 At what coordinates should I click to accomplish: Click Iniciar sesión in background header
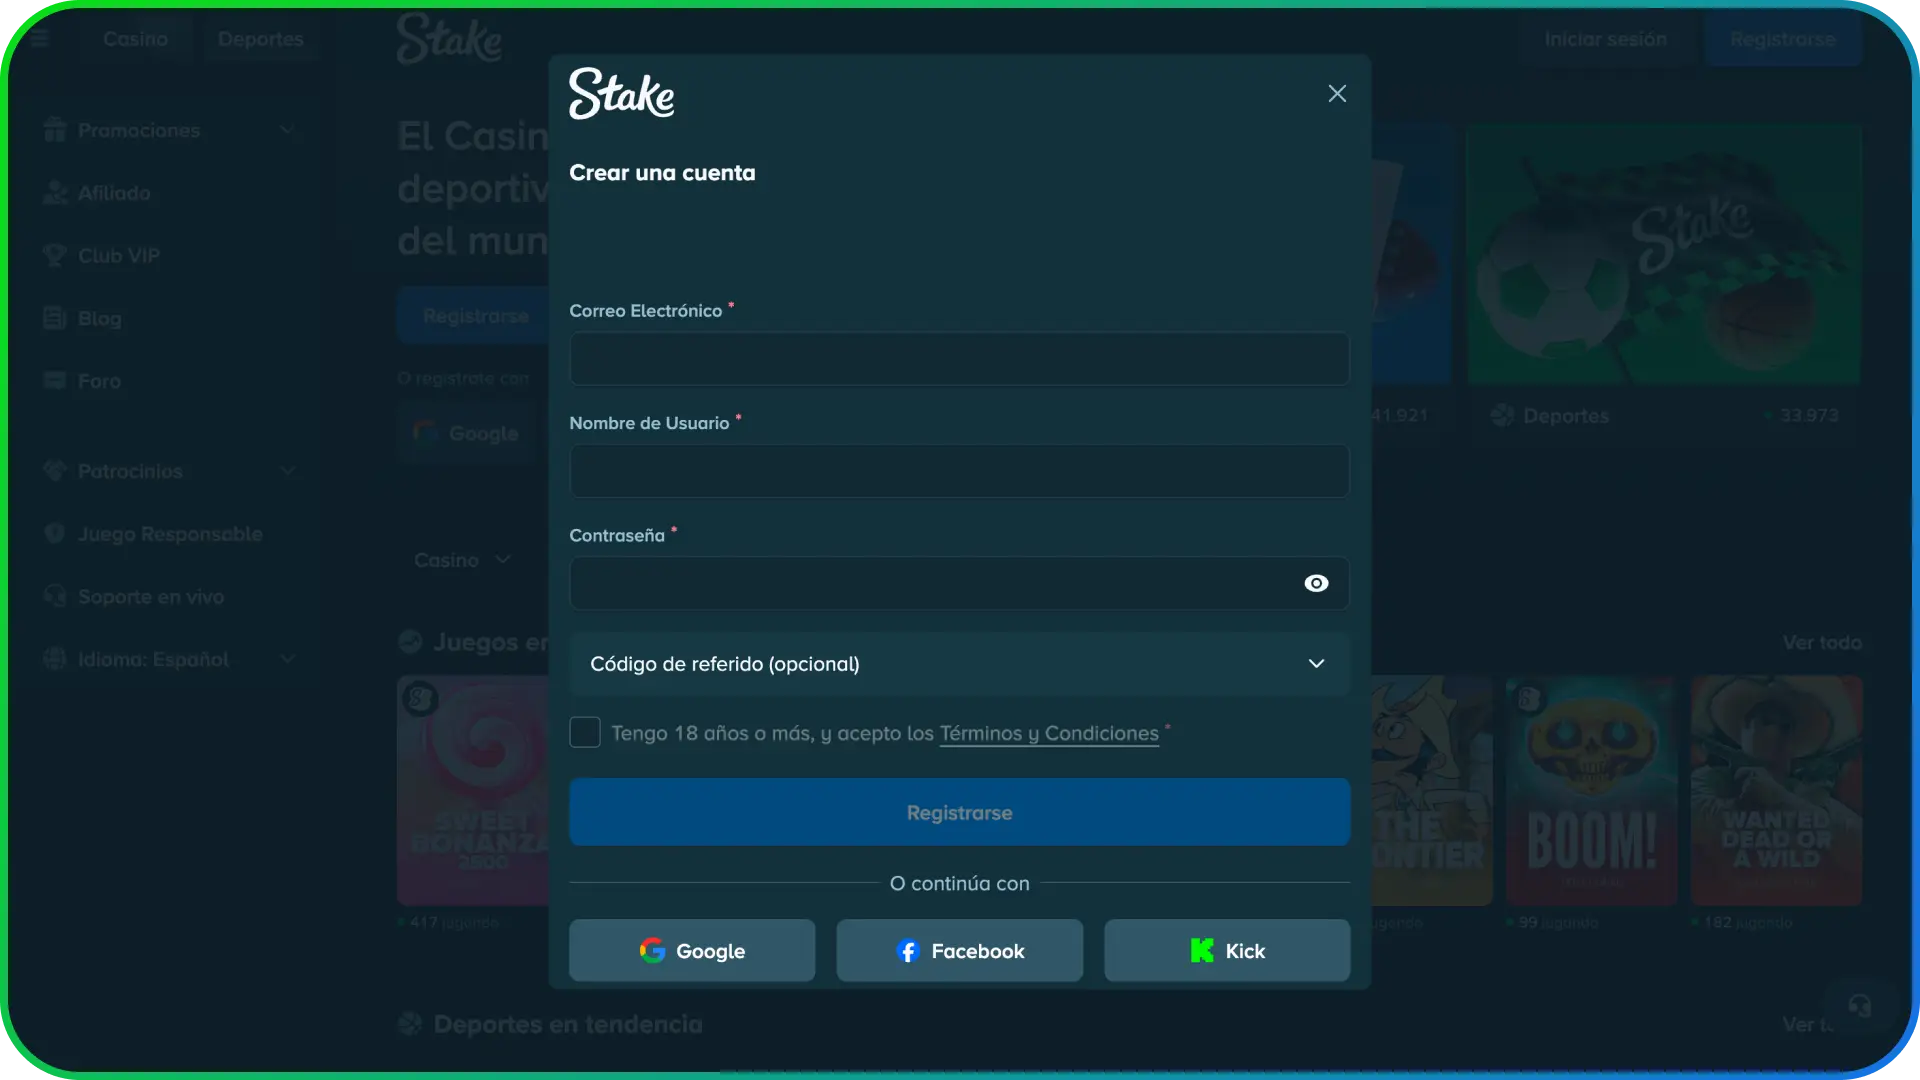click(x=1605, y=39)
